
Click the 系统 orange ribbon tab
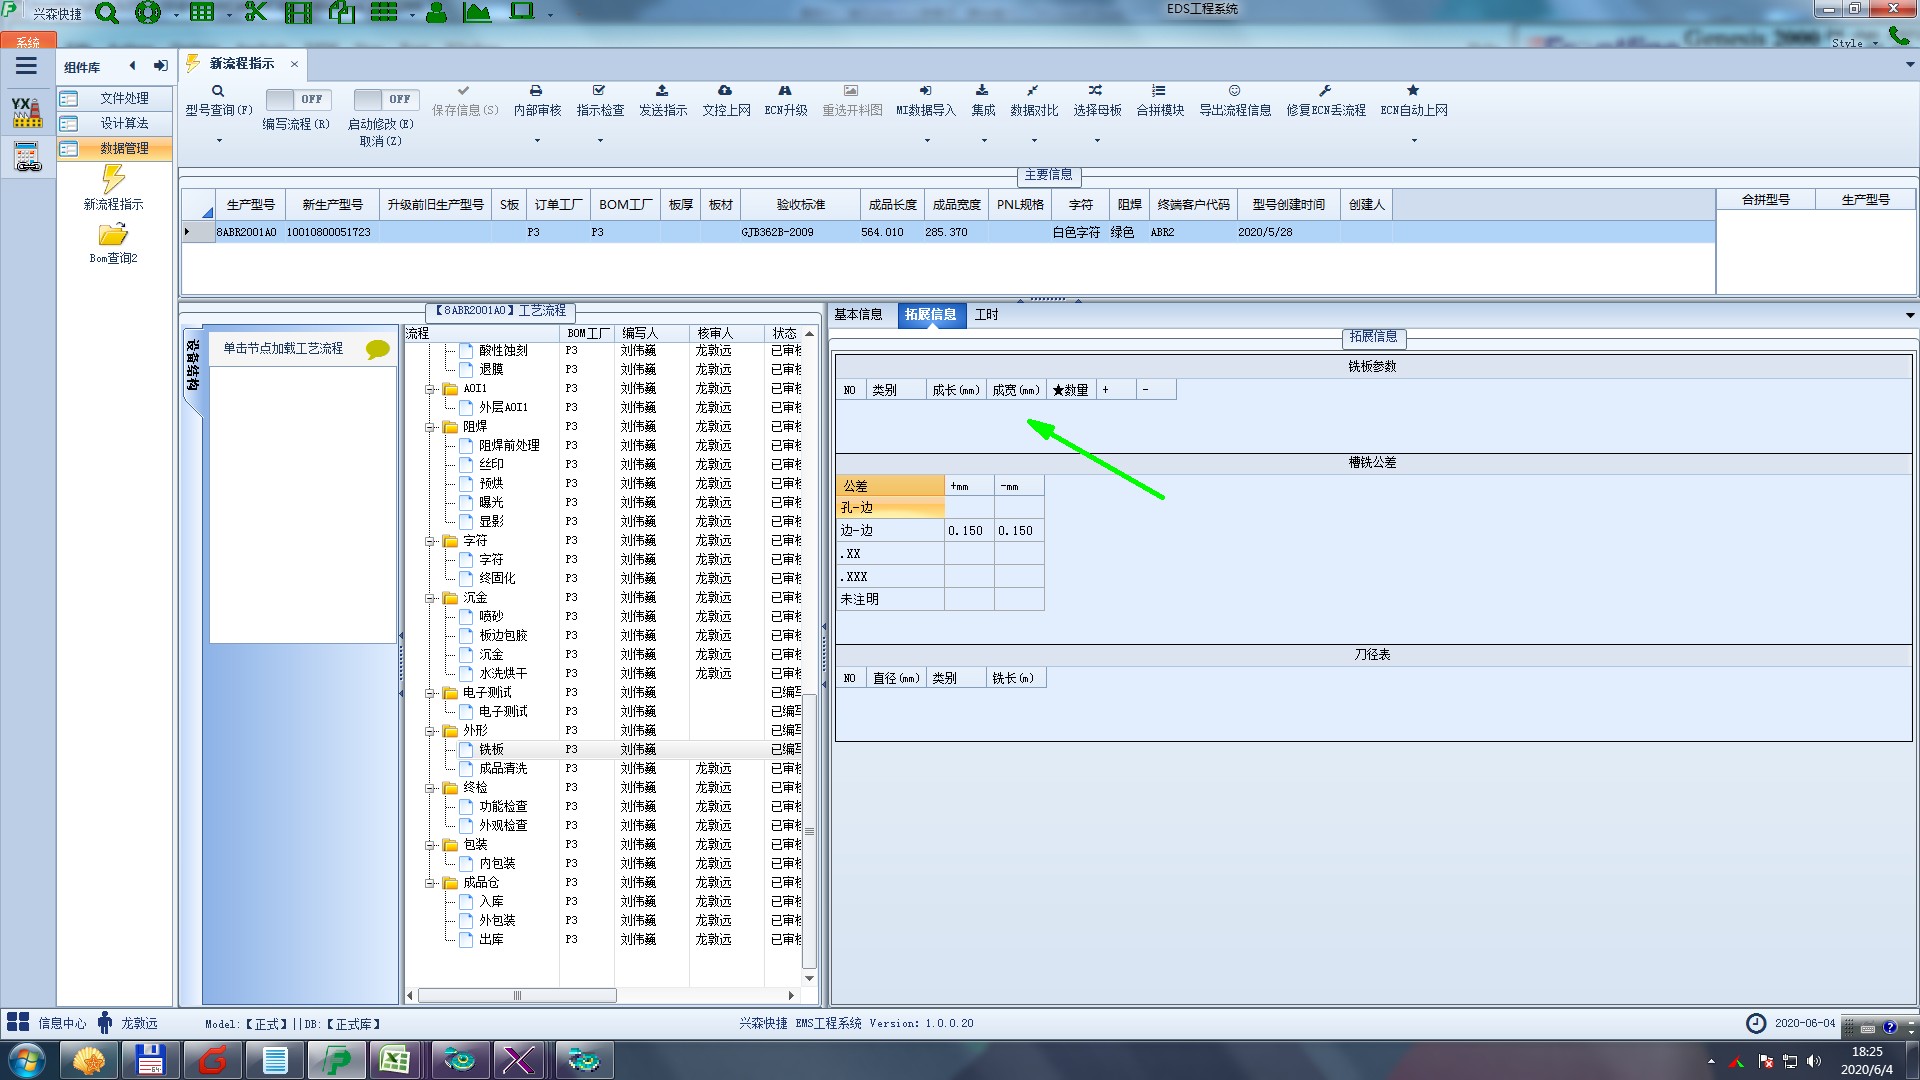tap(28, 42)
